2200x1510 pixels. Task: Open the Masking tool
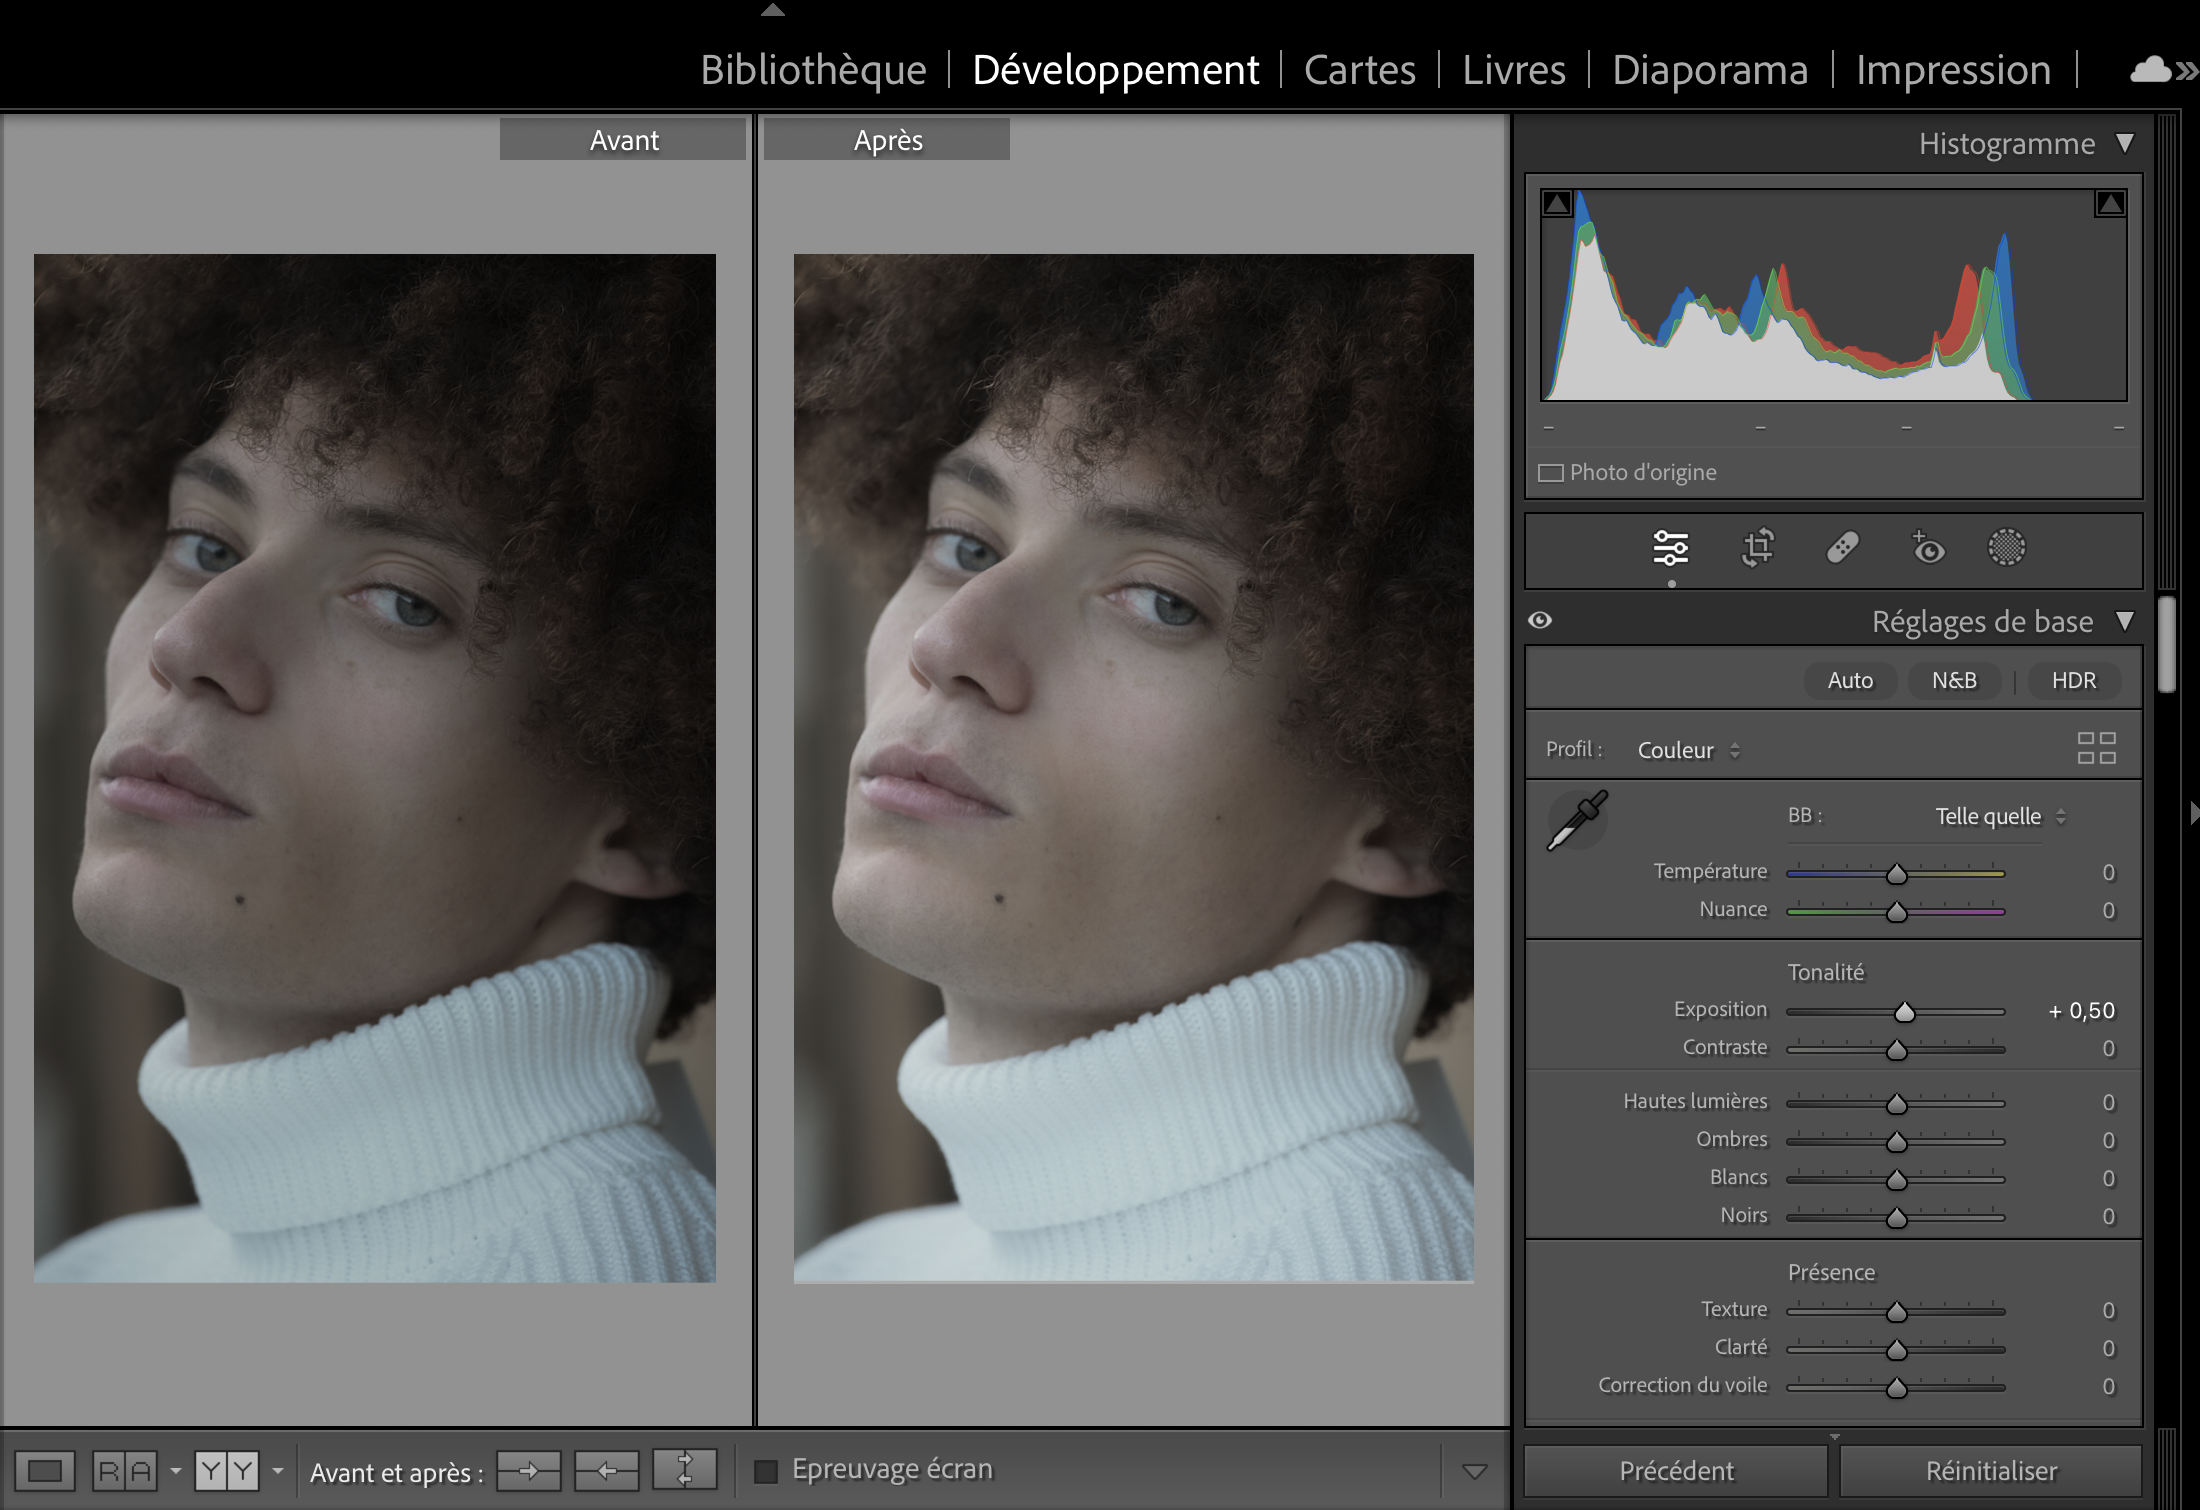tap(2006, 548)
